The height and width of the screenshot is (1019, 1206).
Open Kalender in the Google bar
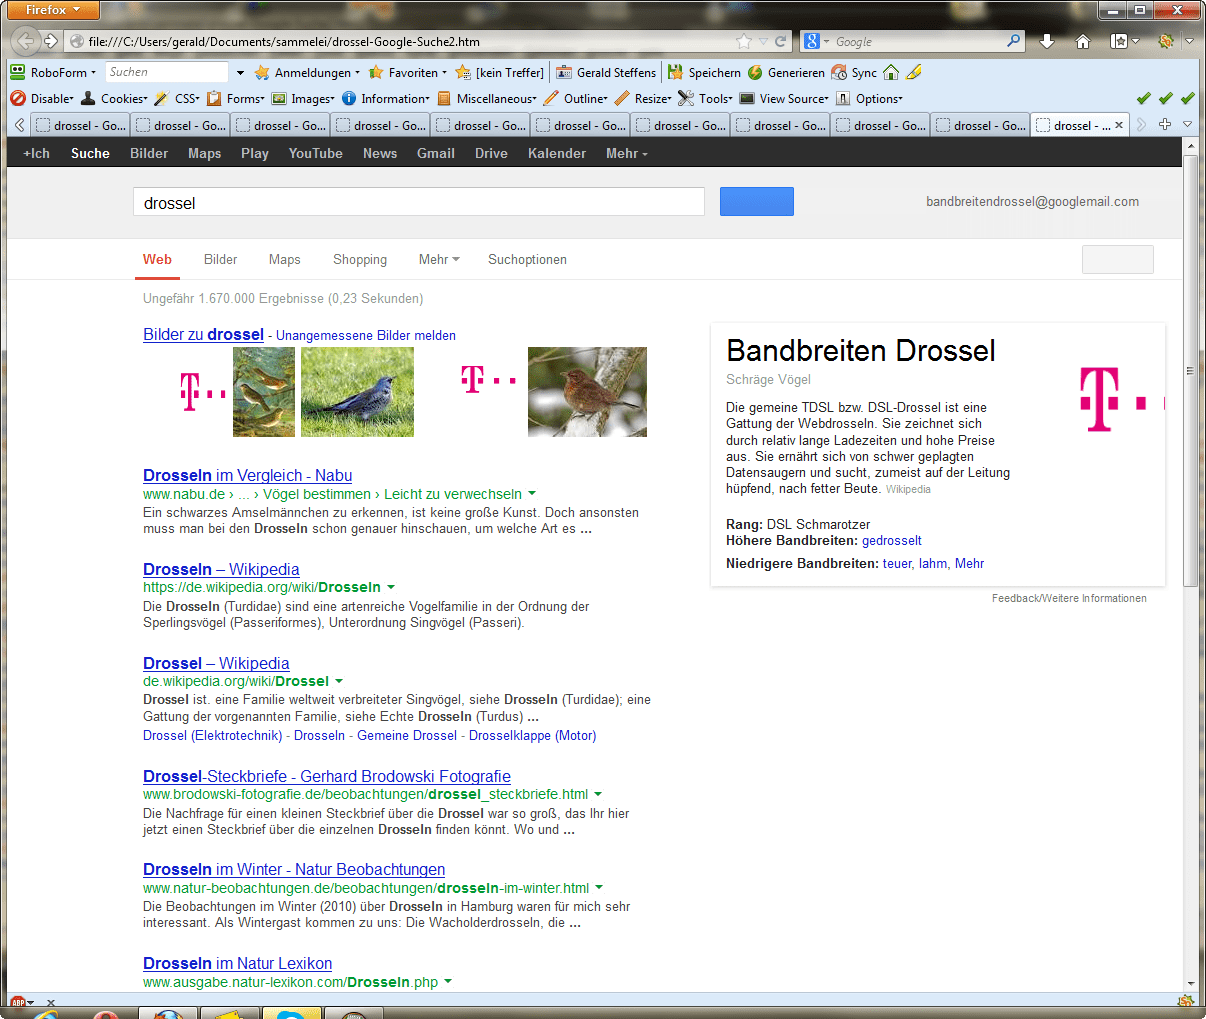click(x=557, y=153)
